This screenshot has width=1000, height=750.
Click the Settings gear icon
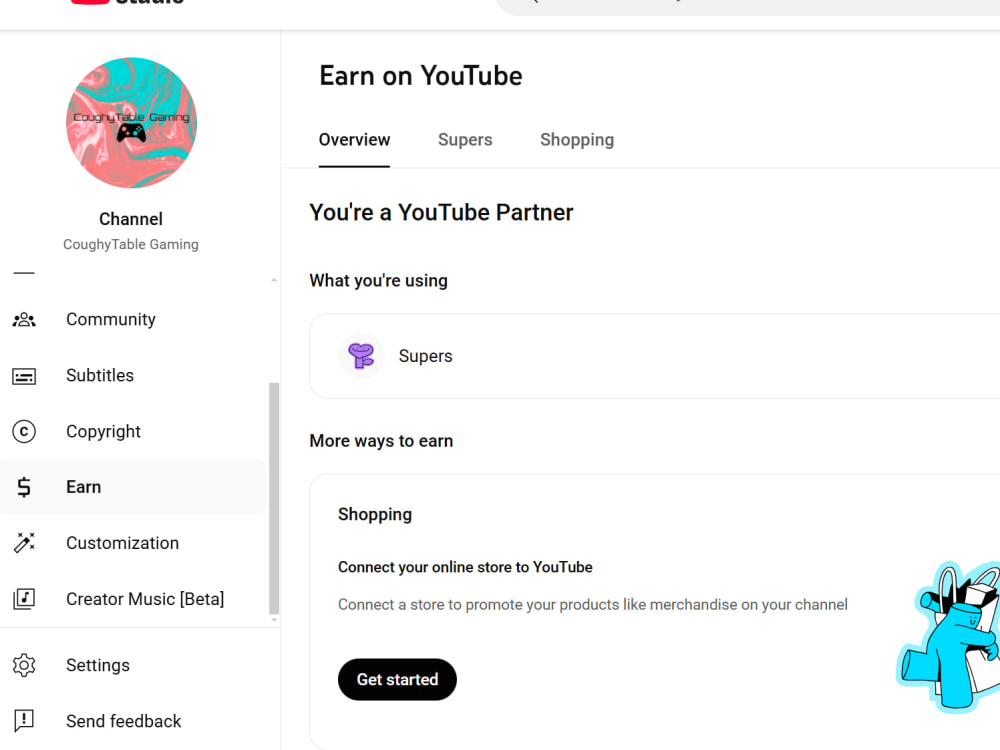(x=24, y=665)
